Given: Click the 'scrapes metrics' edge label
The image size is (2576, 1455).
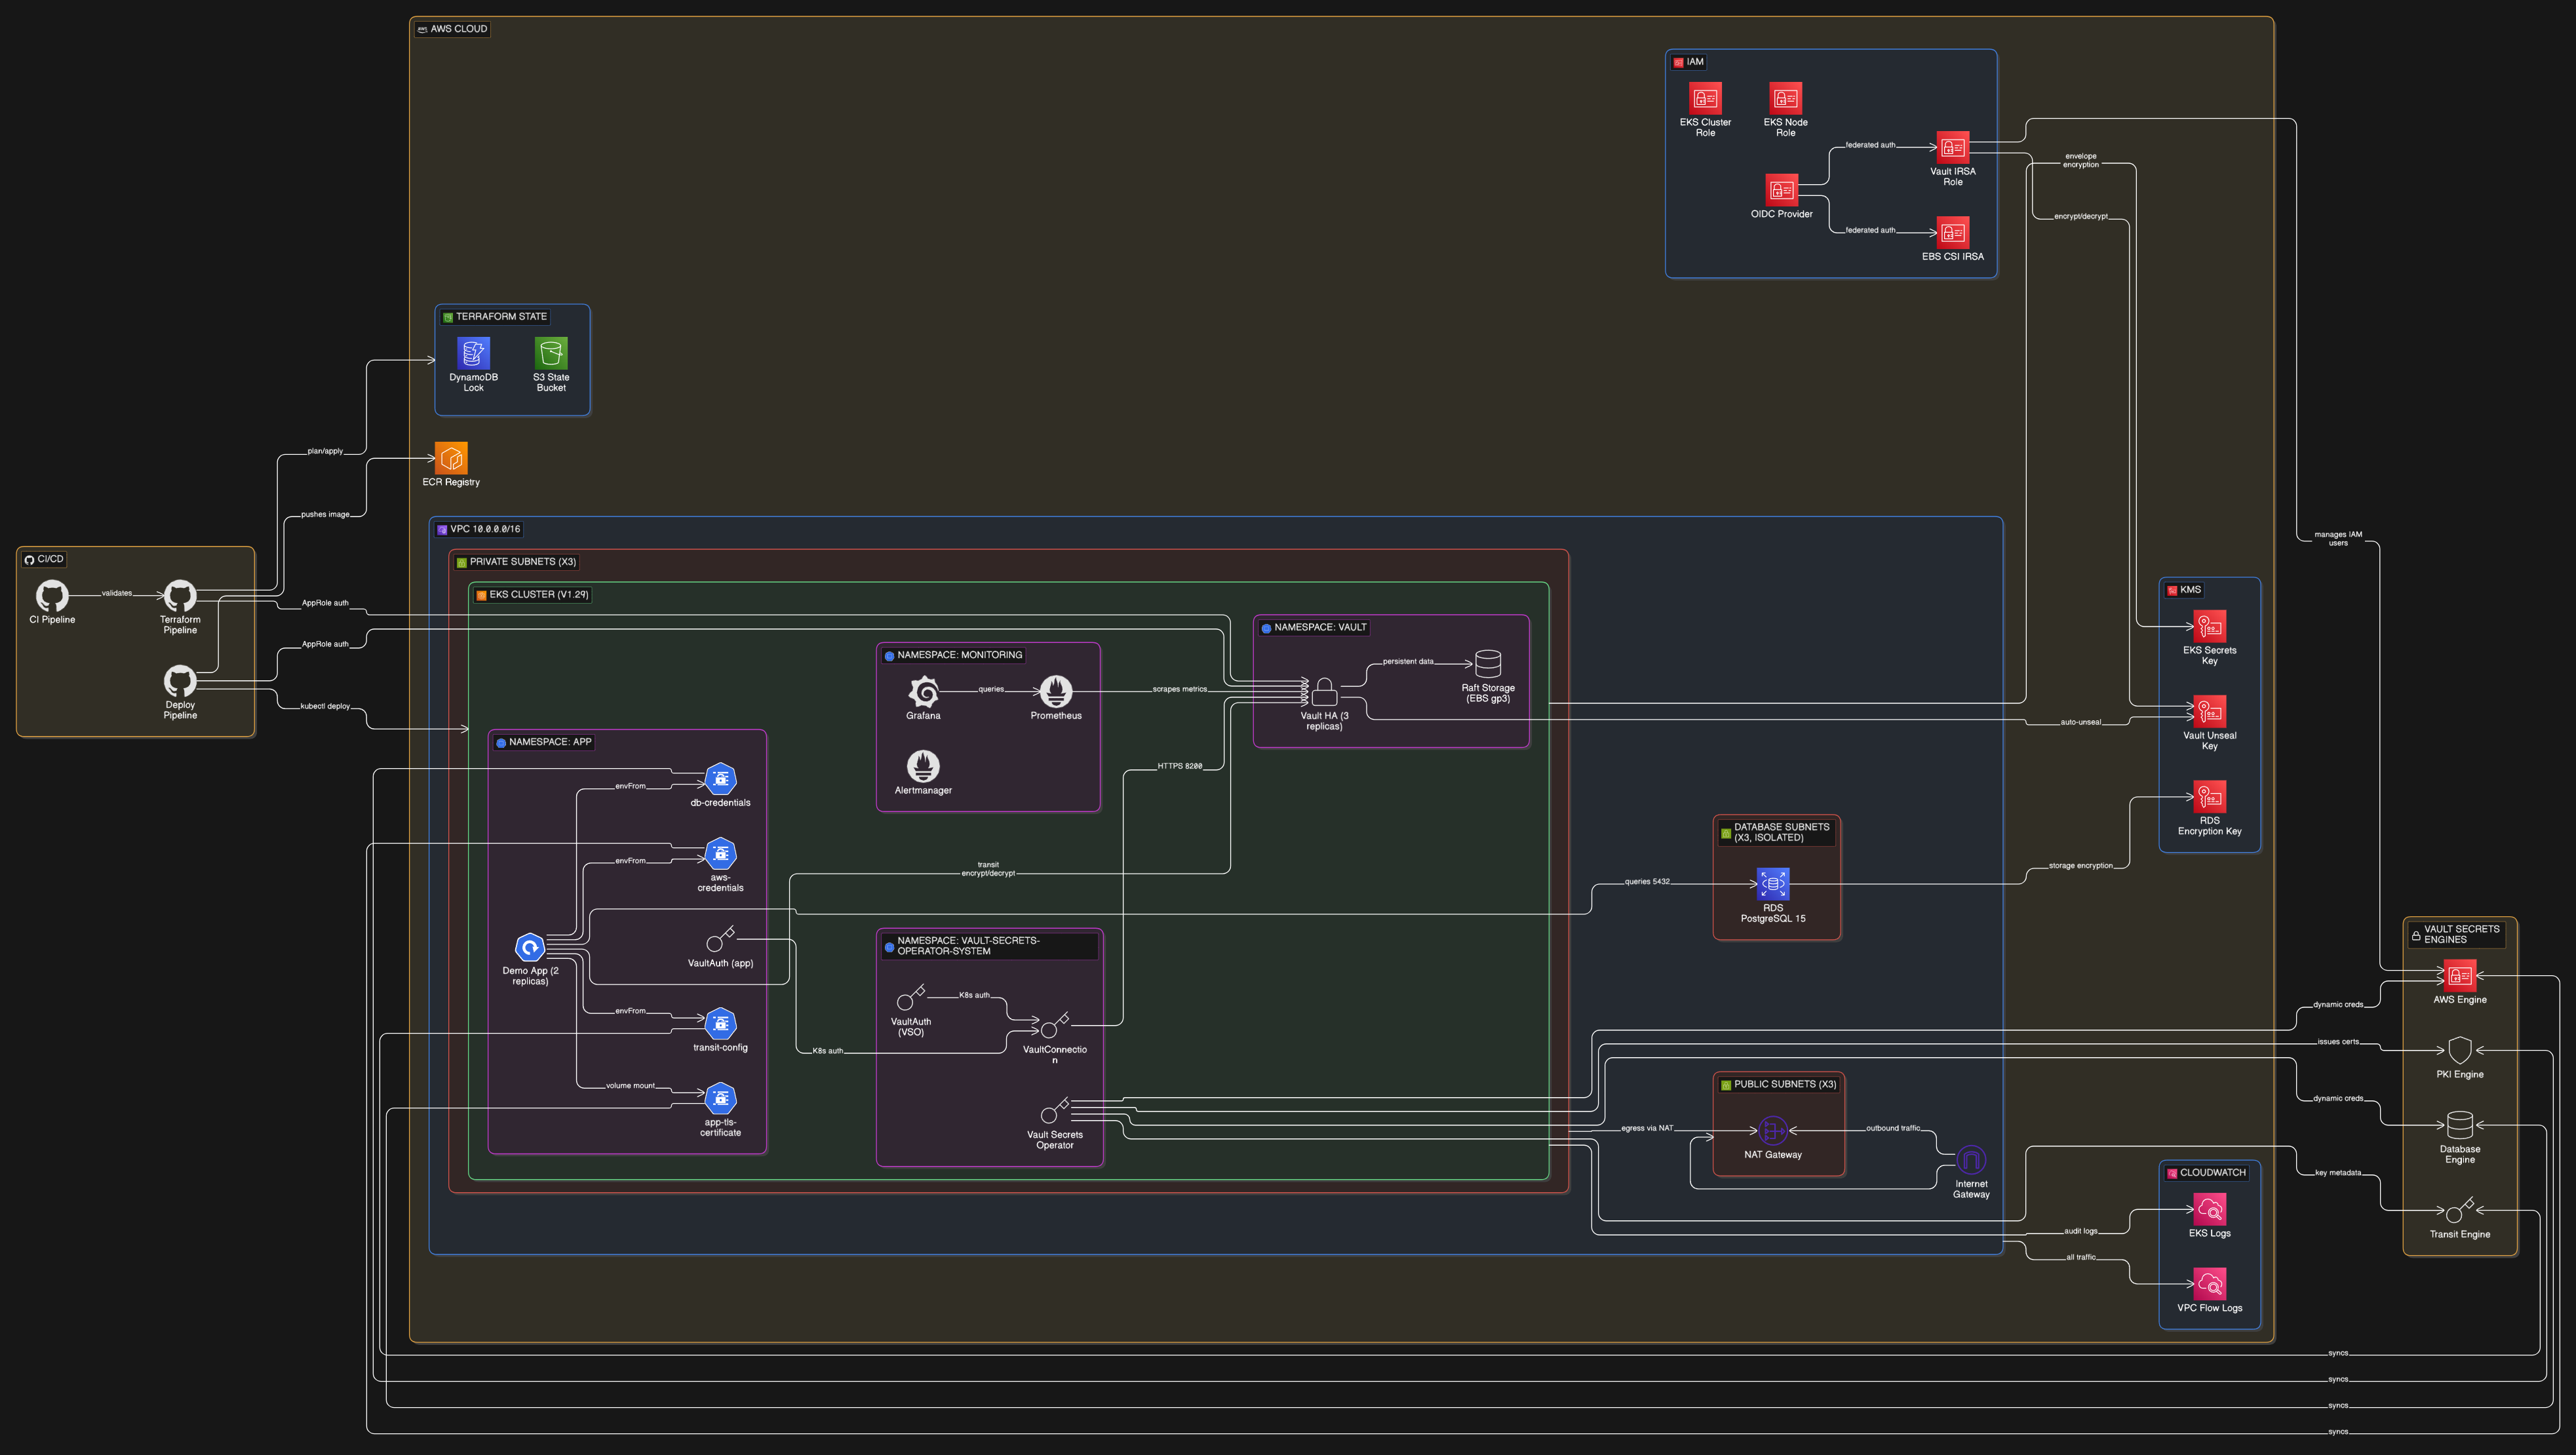Looking at the screenshot, I should coord(1180,689).
